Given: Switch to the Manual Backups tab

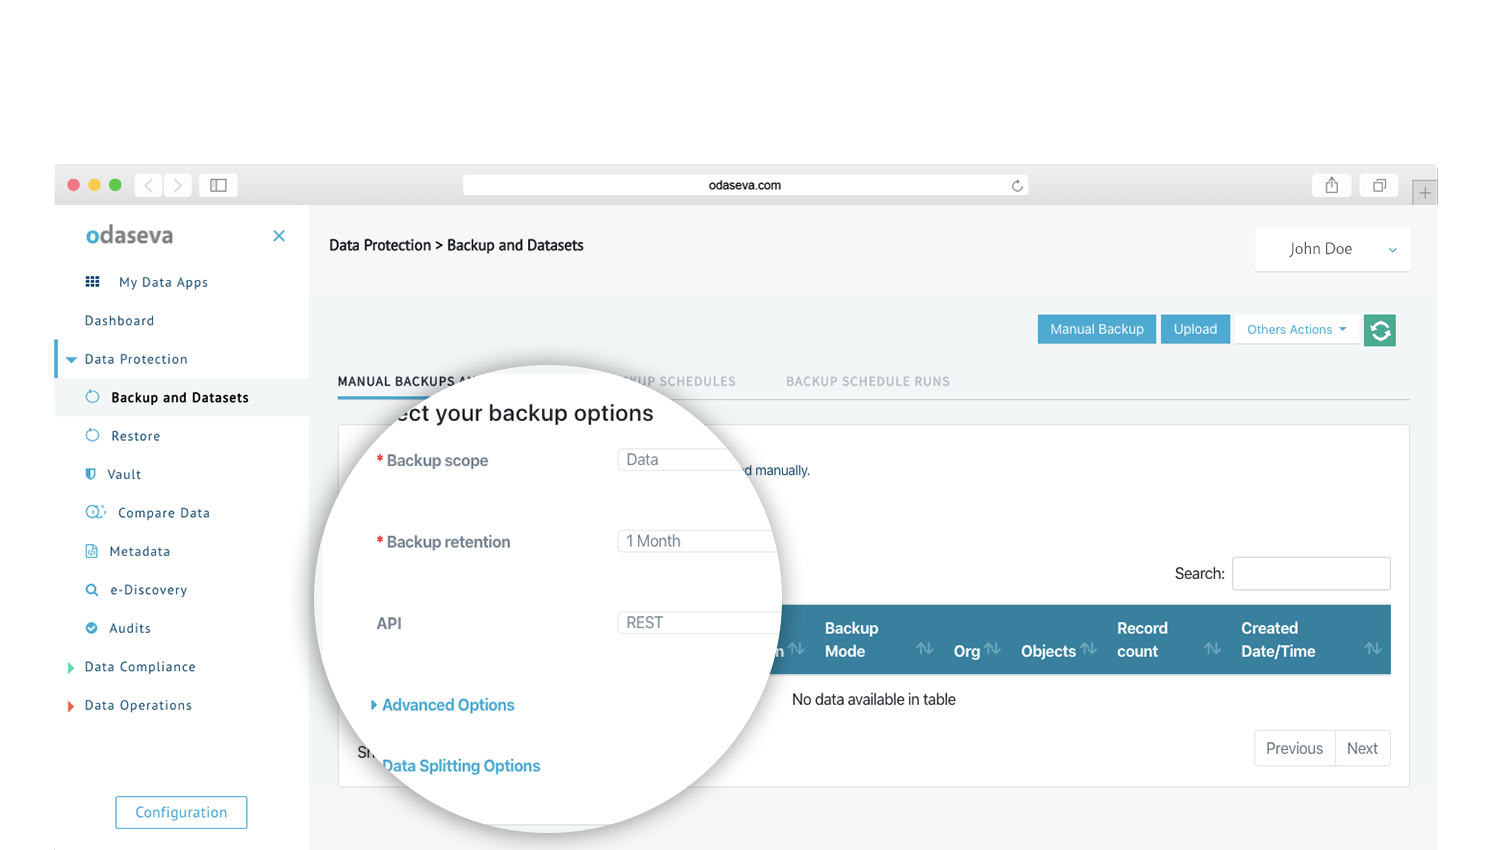Looking at the screenshot, I should (405, 381).
